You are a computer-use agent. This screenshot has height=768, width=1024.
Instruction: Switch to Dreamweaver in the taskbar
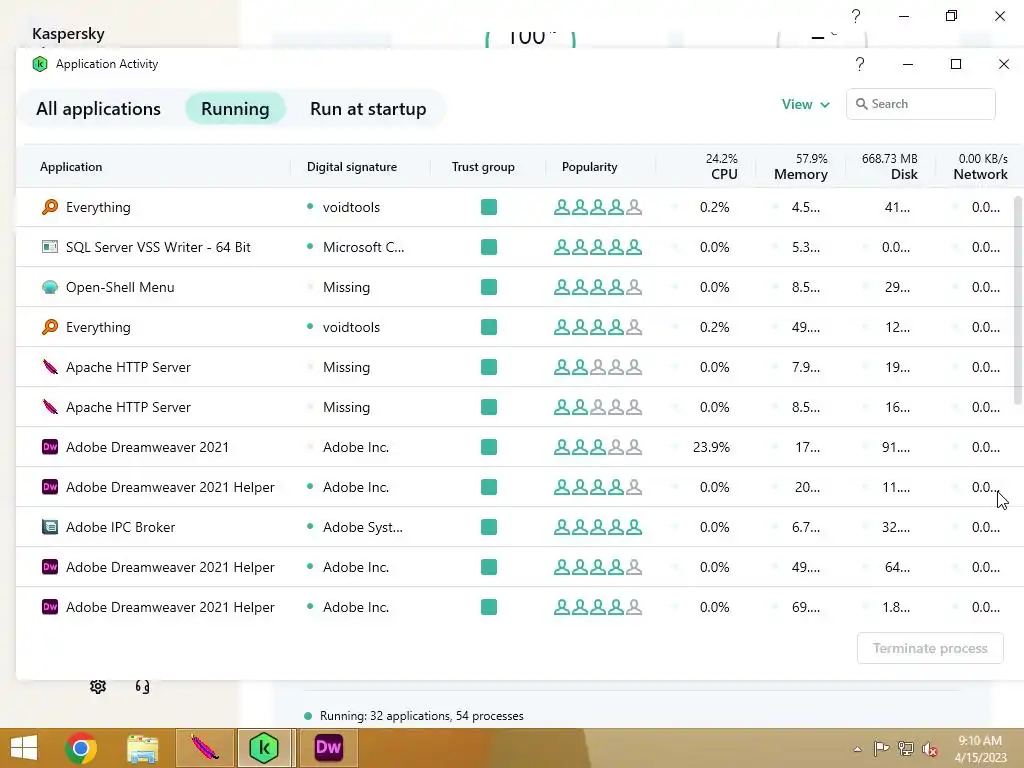[328, 748]
